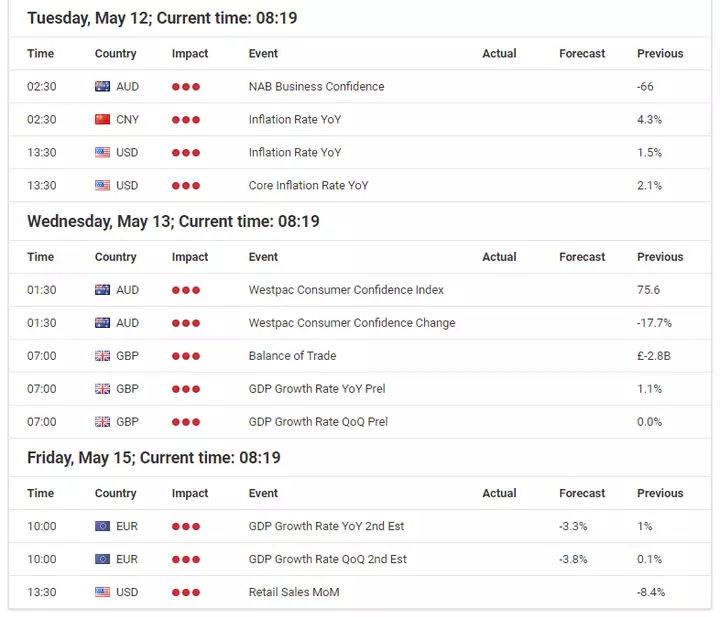
Task: Click the Australian flag beside NAB Business Confidence
Action: 102,86
